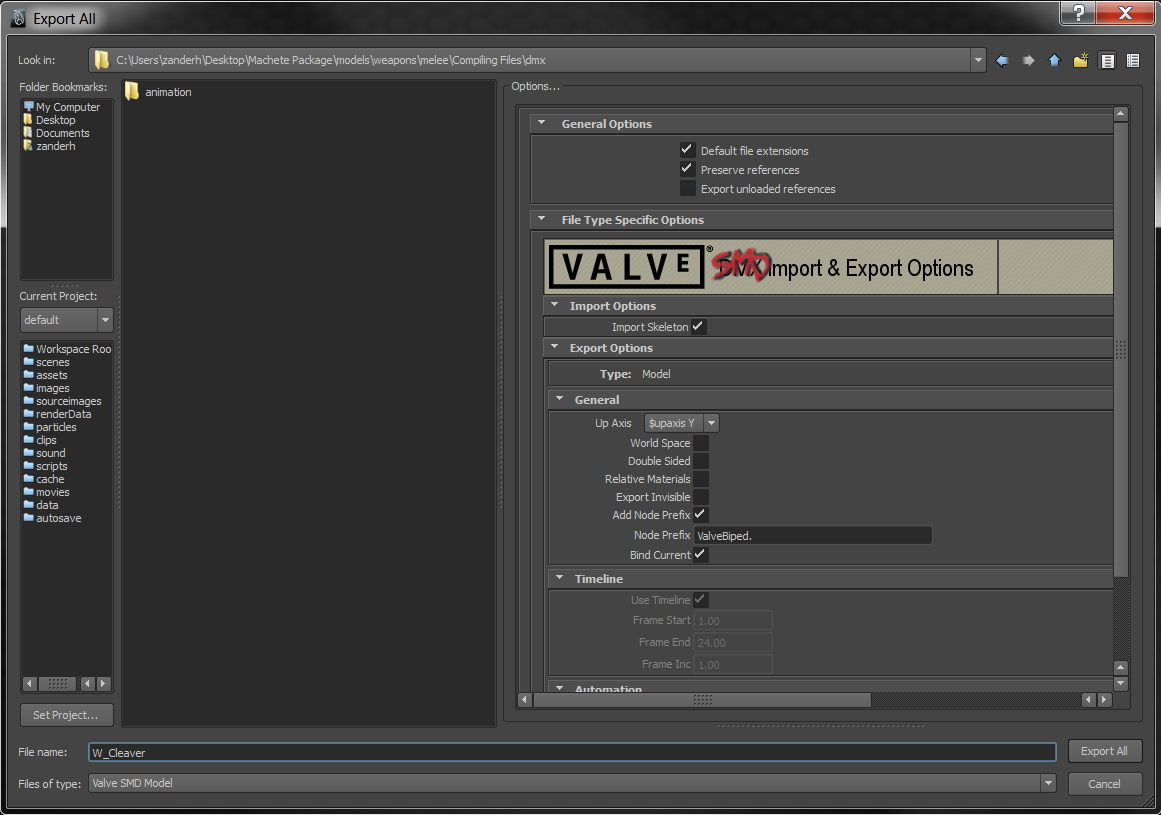Select zanderh bookmark
Viewport: 1161px width, 815px height.
(49, 146)
